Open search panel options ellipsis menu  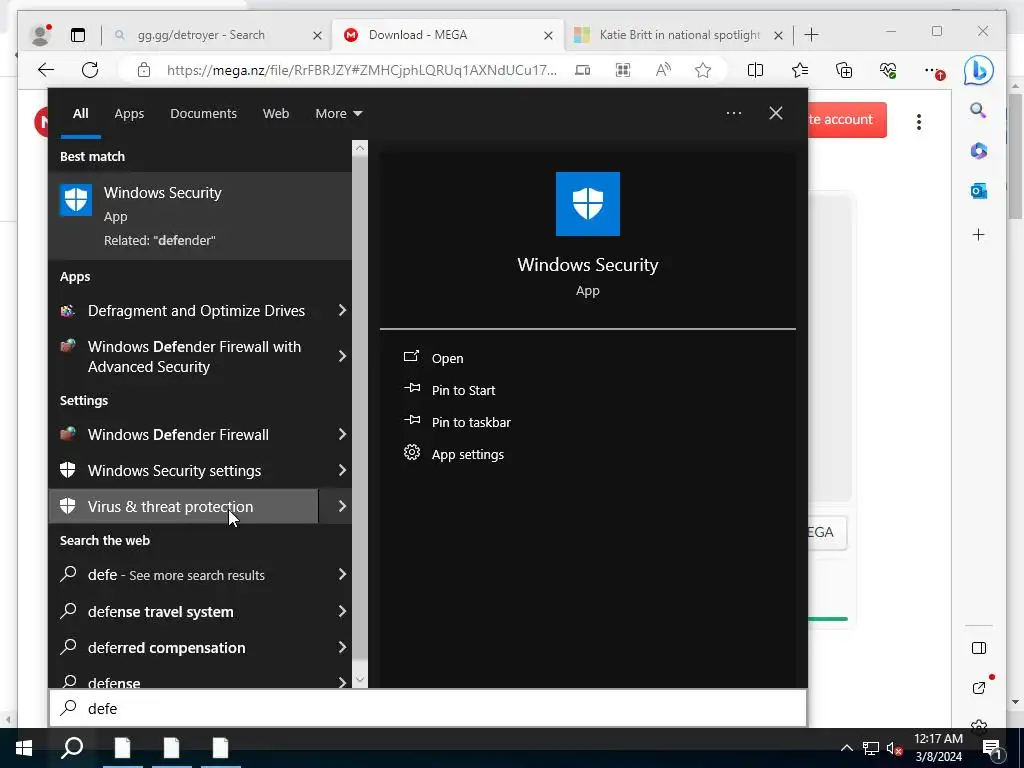coord(733,114)
